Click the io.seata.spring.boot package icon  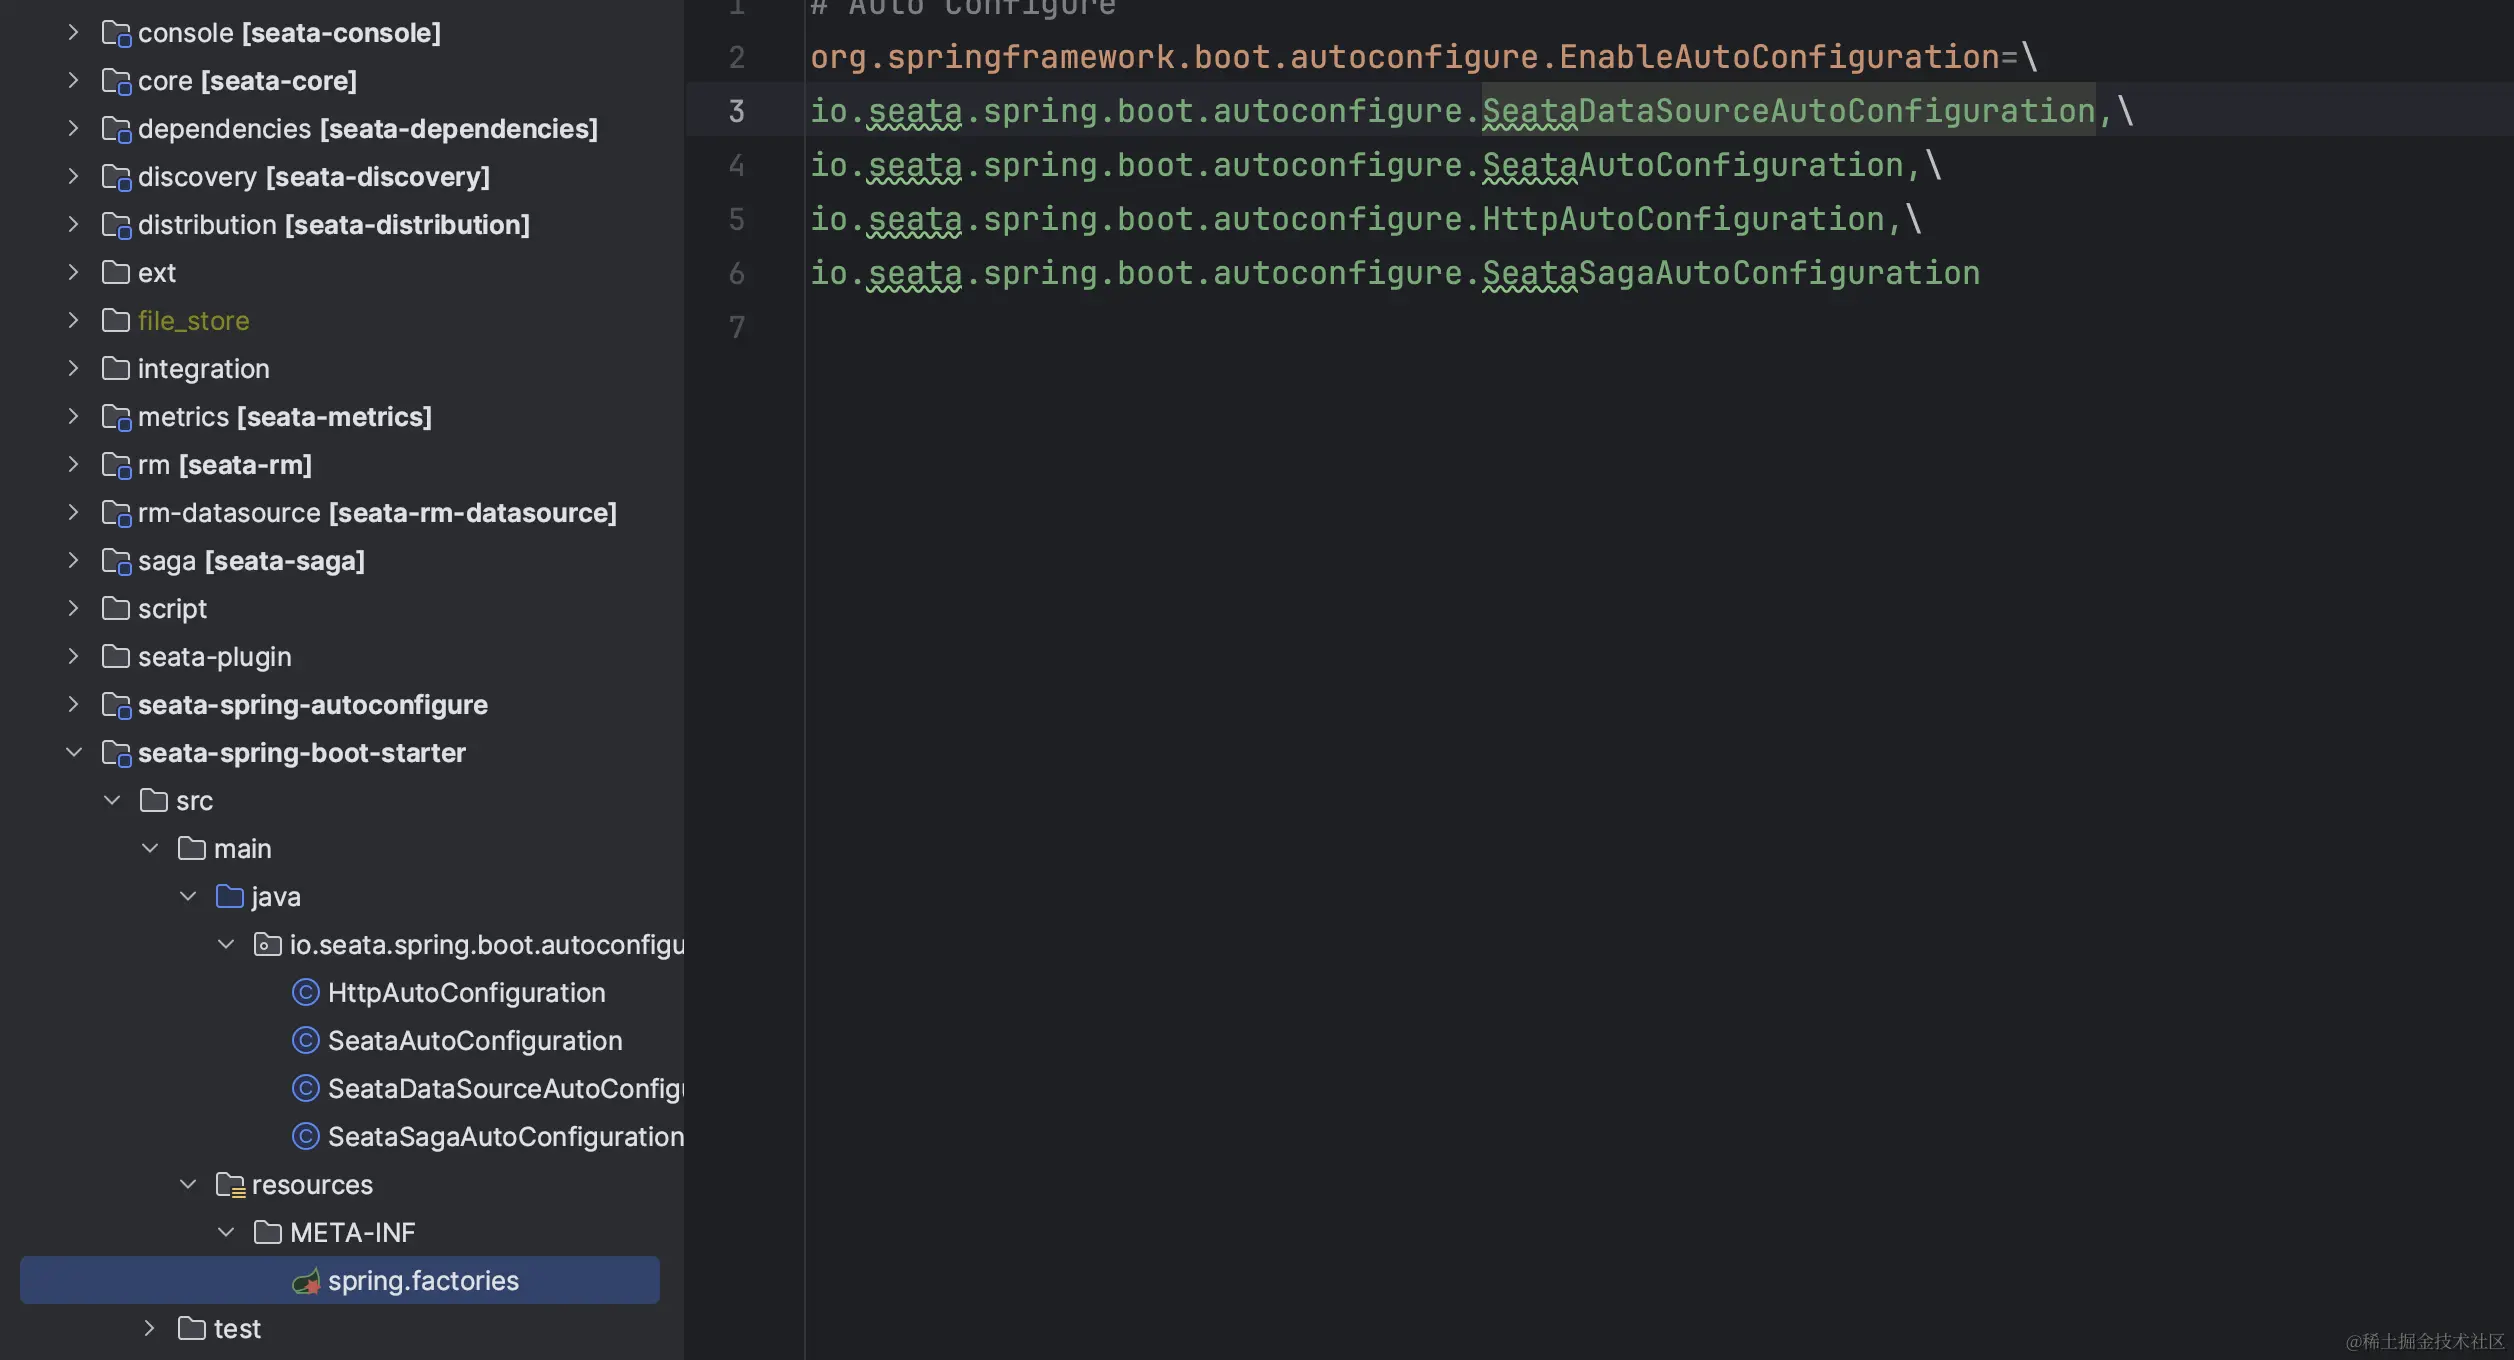tap(267, 945)
